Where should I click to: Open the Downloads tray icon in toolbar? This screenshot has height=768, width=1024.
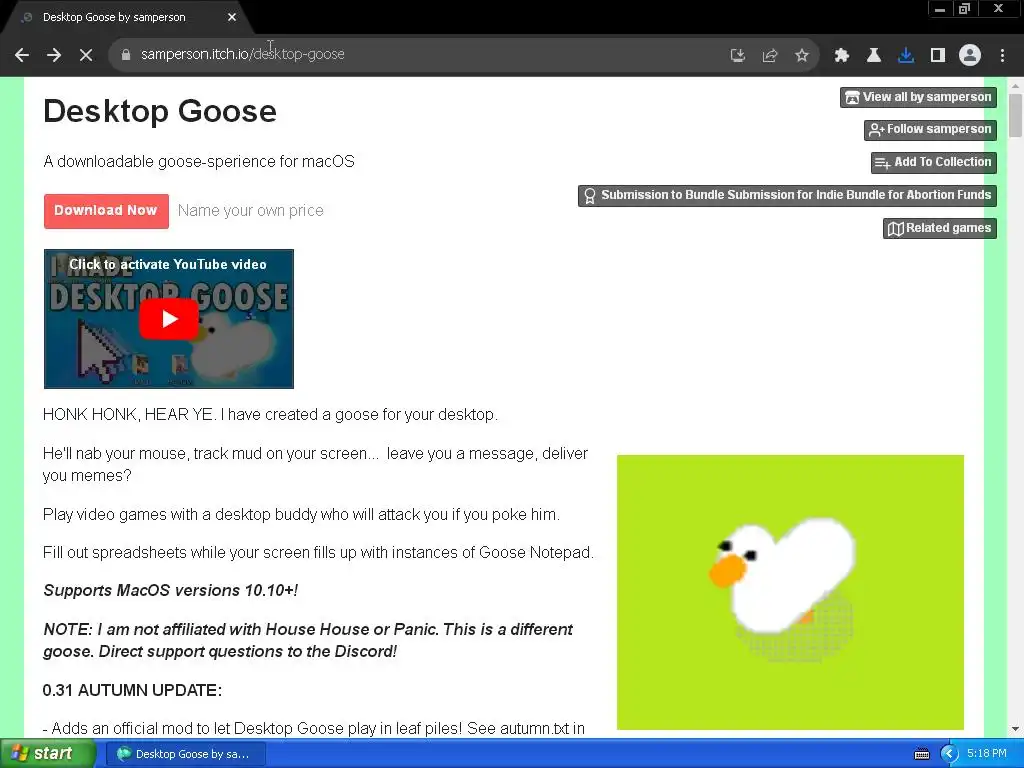906,56
